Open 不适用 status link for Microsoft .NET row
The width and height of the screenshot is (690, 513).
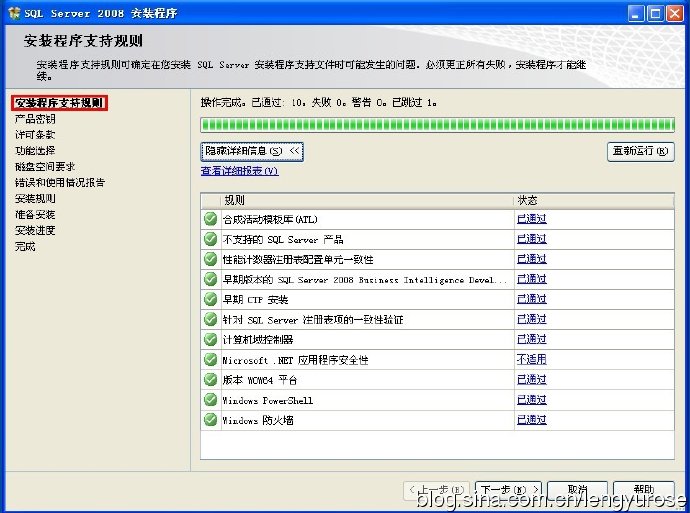click(x=532, y=359)
